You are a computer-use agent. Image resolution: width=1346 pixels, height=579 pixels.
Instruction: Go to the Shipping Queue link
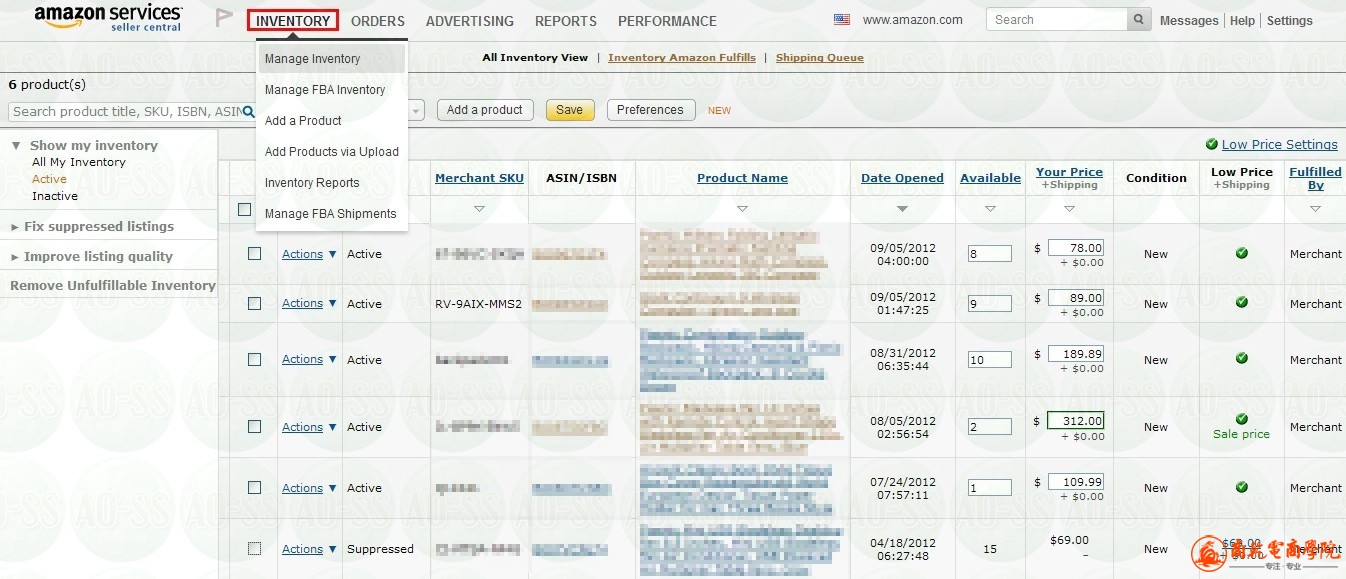pos(820,58)
